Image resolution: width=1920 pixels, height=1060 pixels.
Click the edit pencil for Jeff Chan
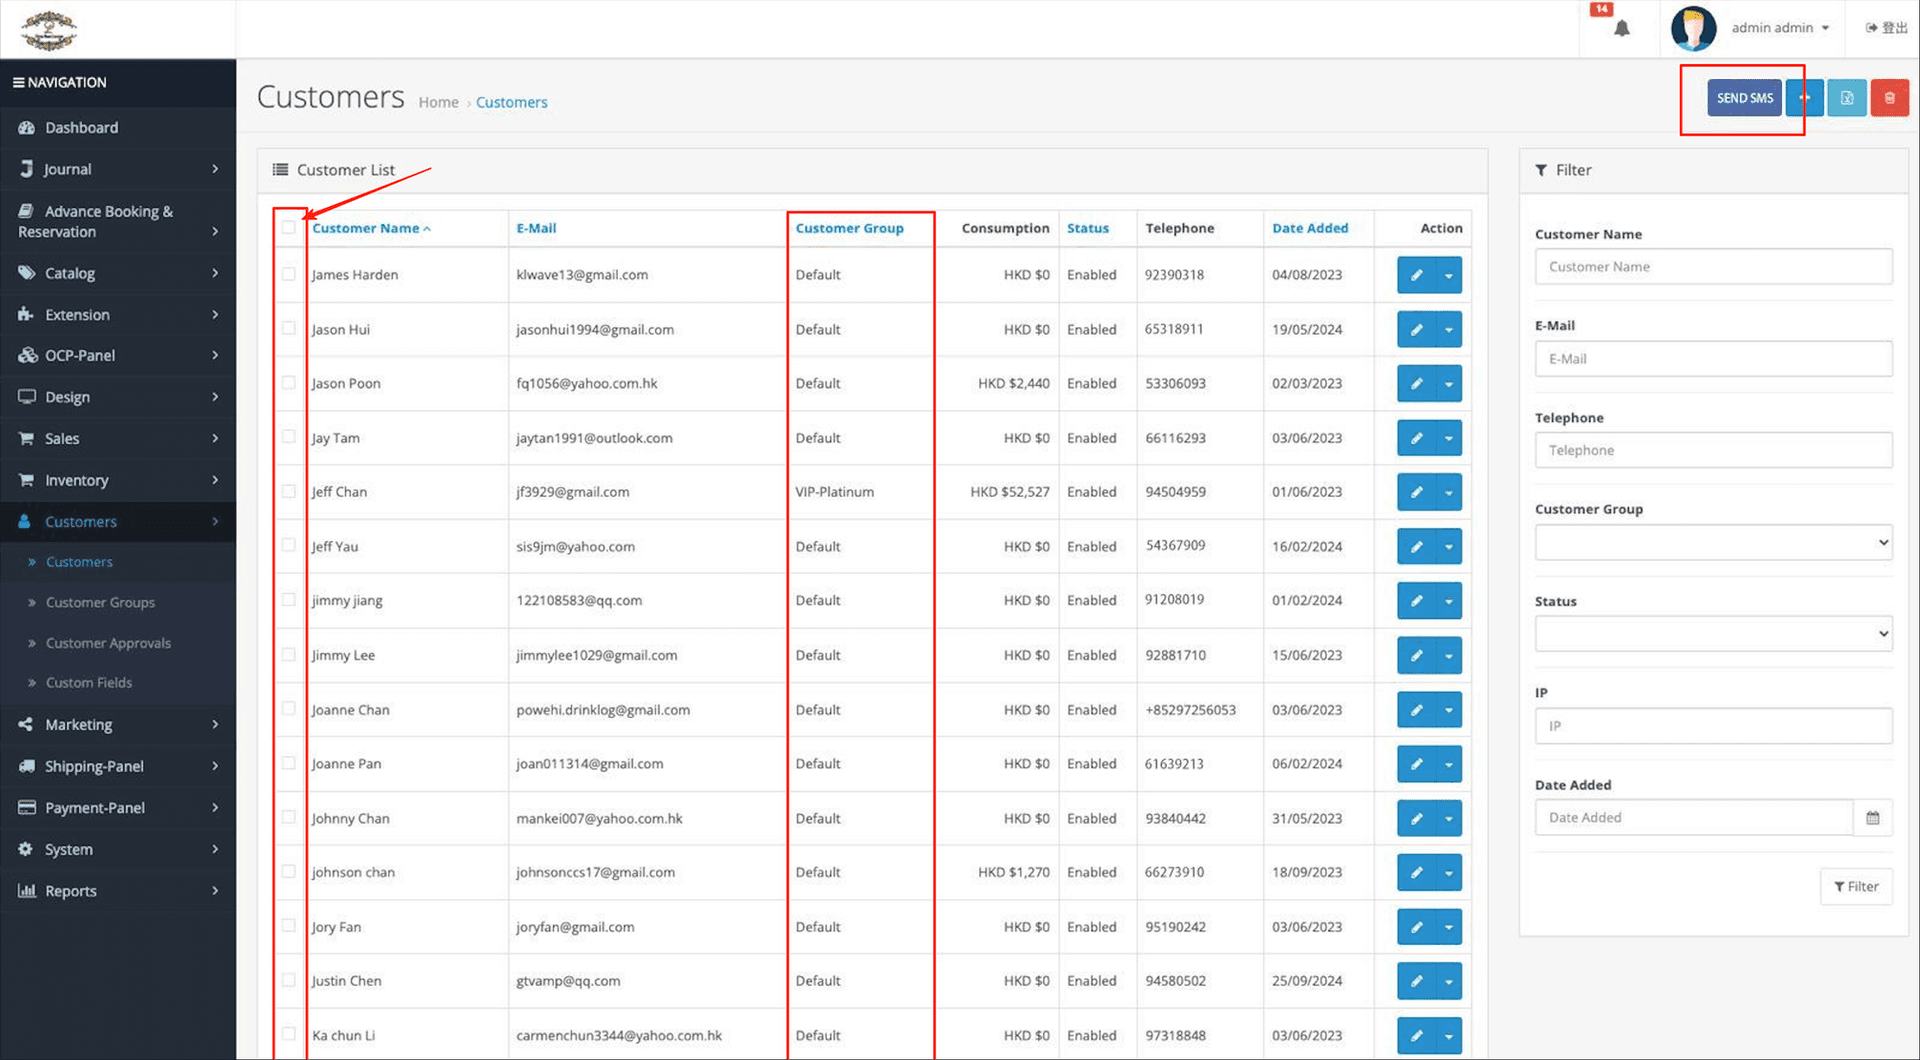pyautogui.click(x=1416, y=492)
